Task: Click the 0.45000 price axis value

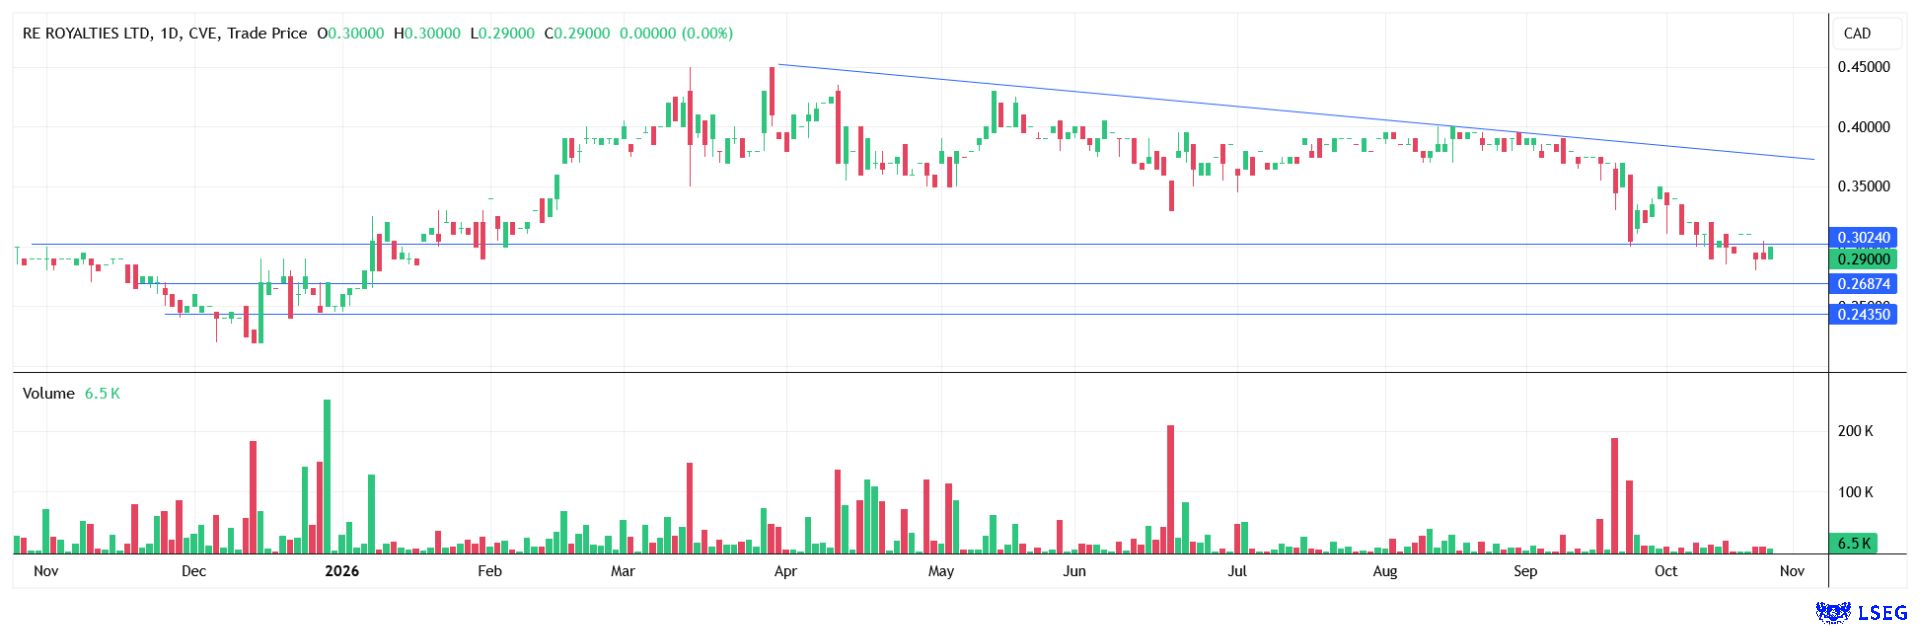Action: coord(1864,67)
